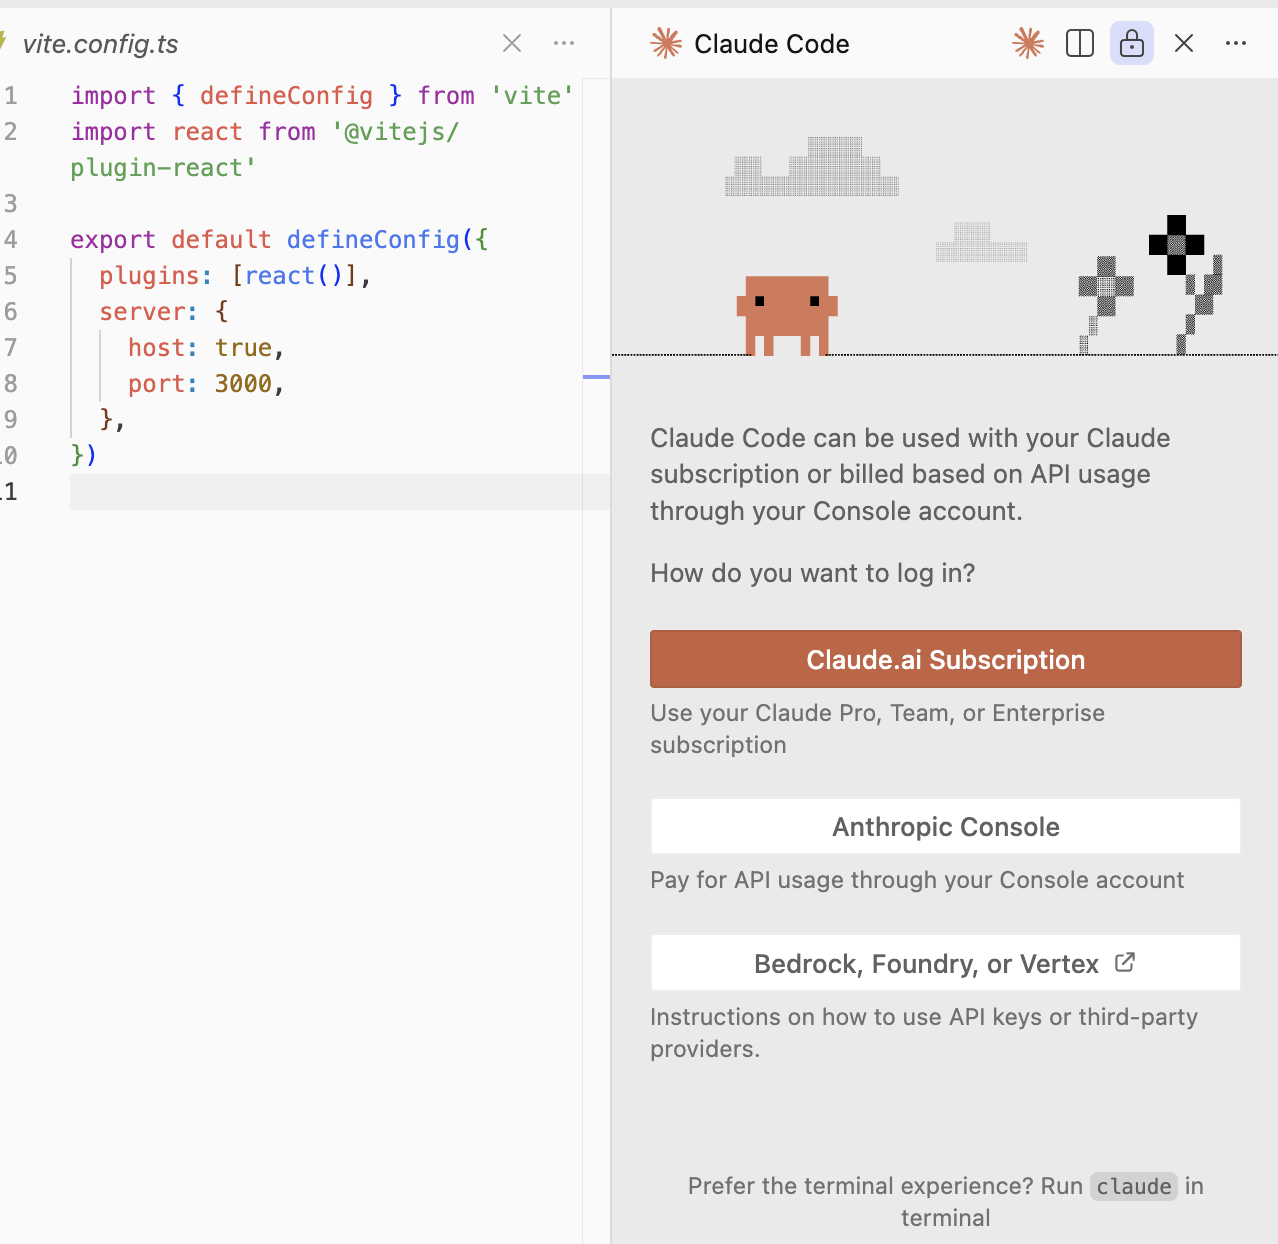Click the port value 3000
The height and width of the screenshot is (1244, 1278).
[243, 384]
